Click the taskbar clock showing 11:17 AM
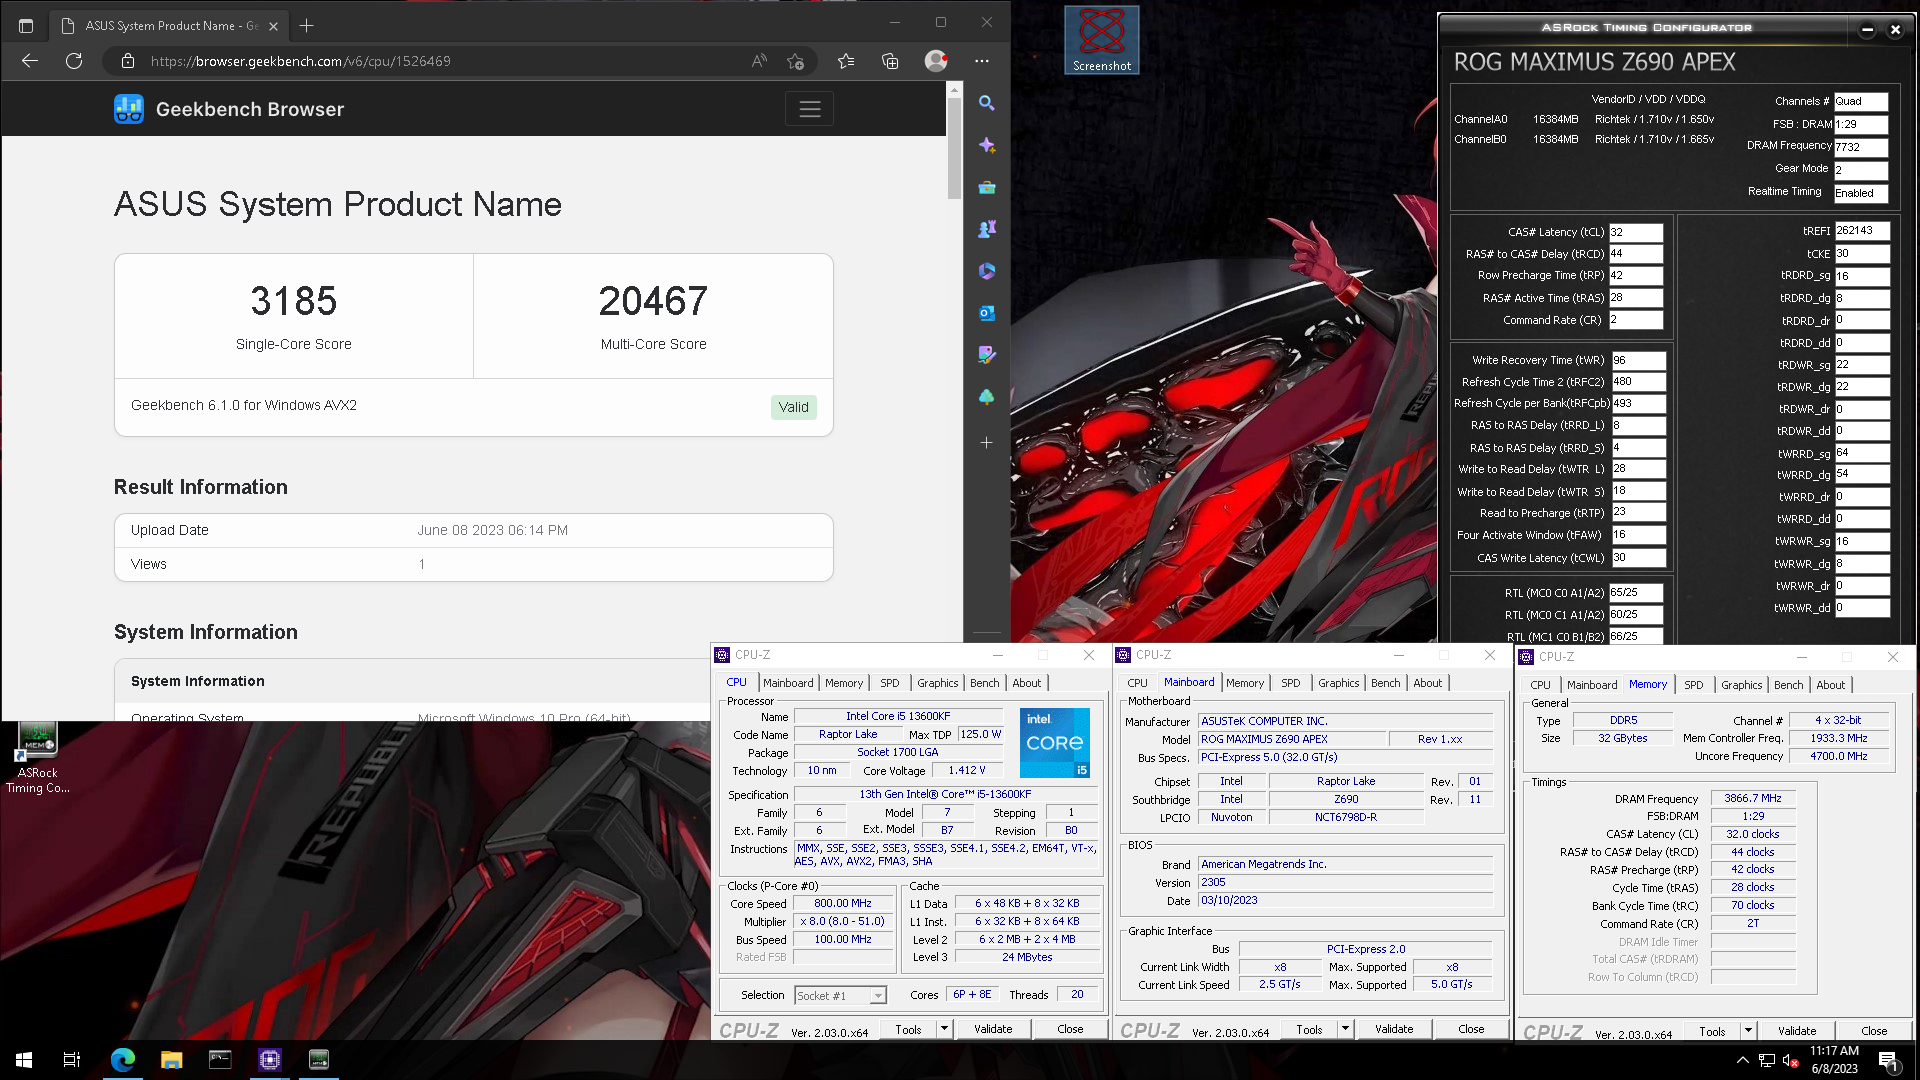Screen dimensions: 1920x1080 coord(1834,1060)
